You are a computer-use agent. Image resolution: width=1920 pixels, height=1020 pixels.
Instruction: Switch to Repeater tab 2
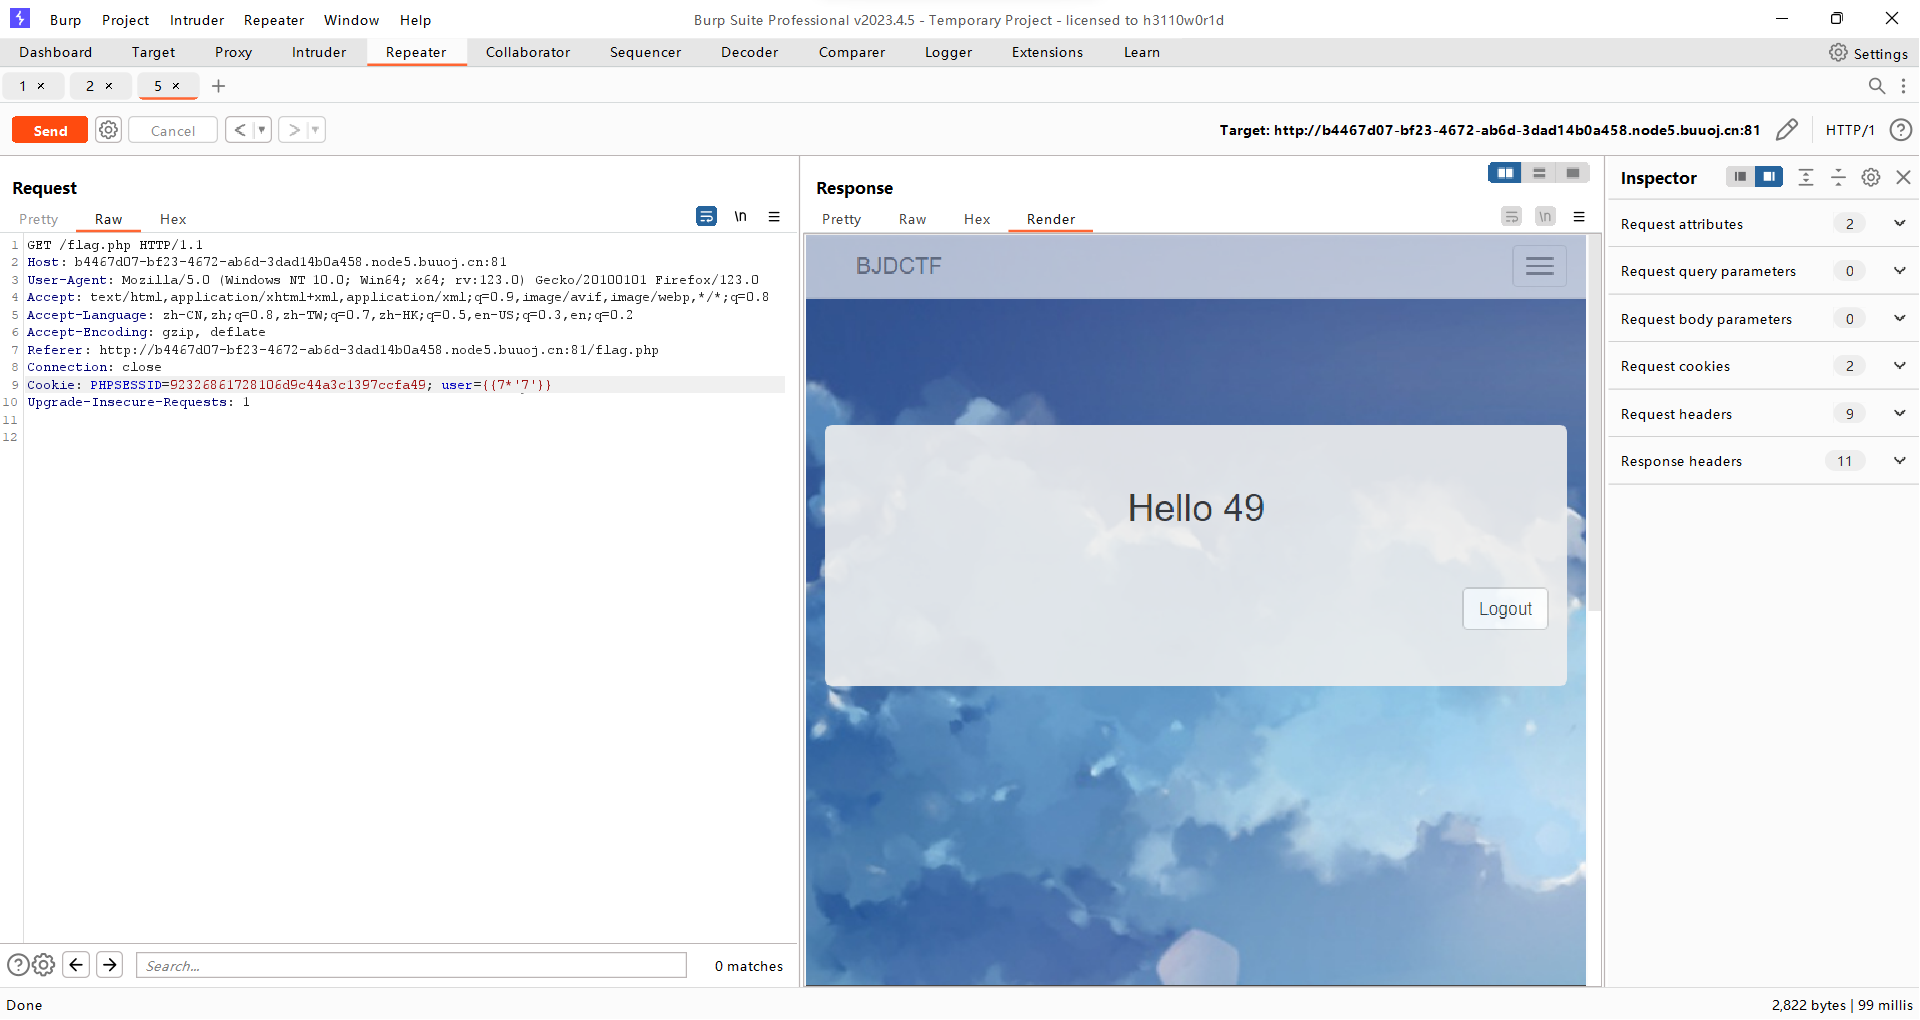90,86
